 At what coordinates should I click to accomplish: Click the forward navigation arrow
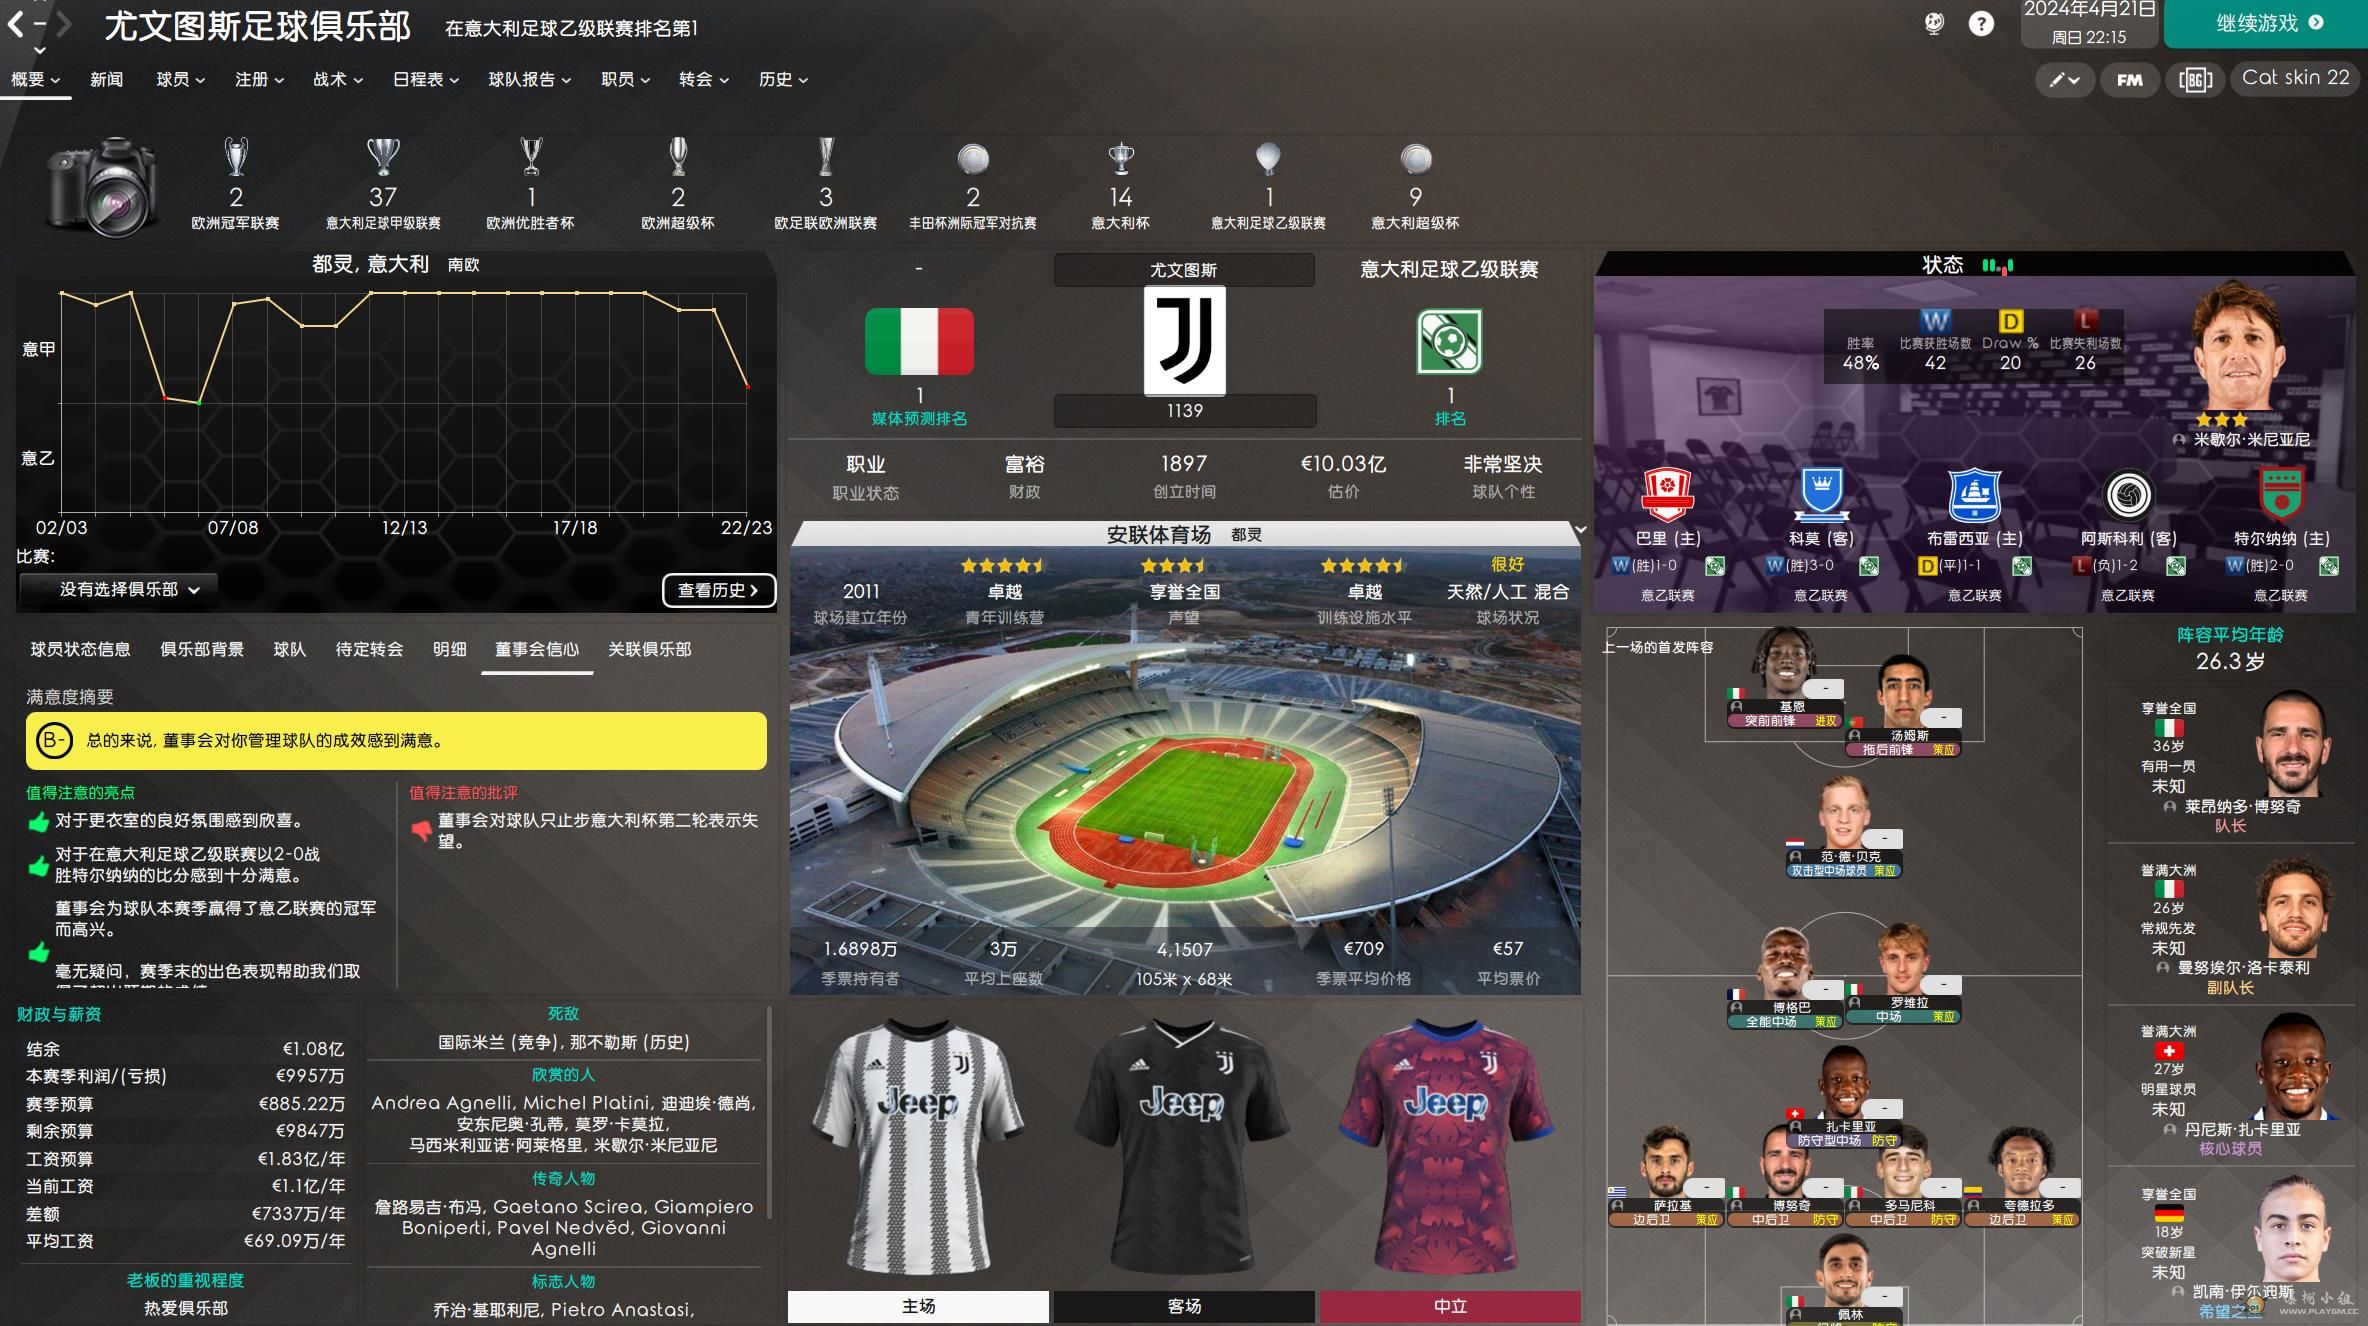pos(64,24)
